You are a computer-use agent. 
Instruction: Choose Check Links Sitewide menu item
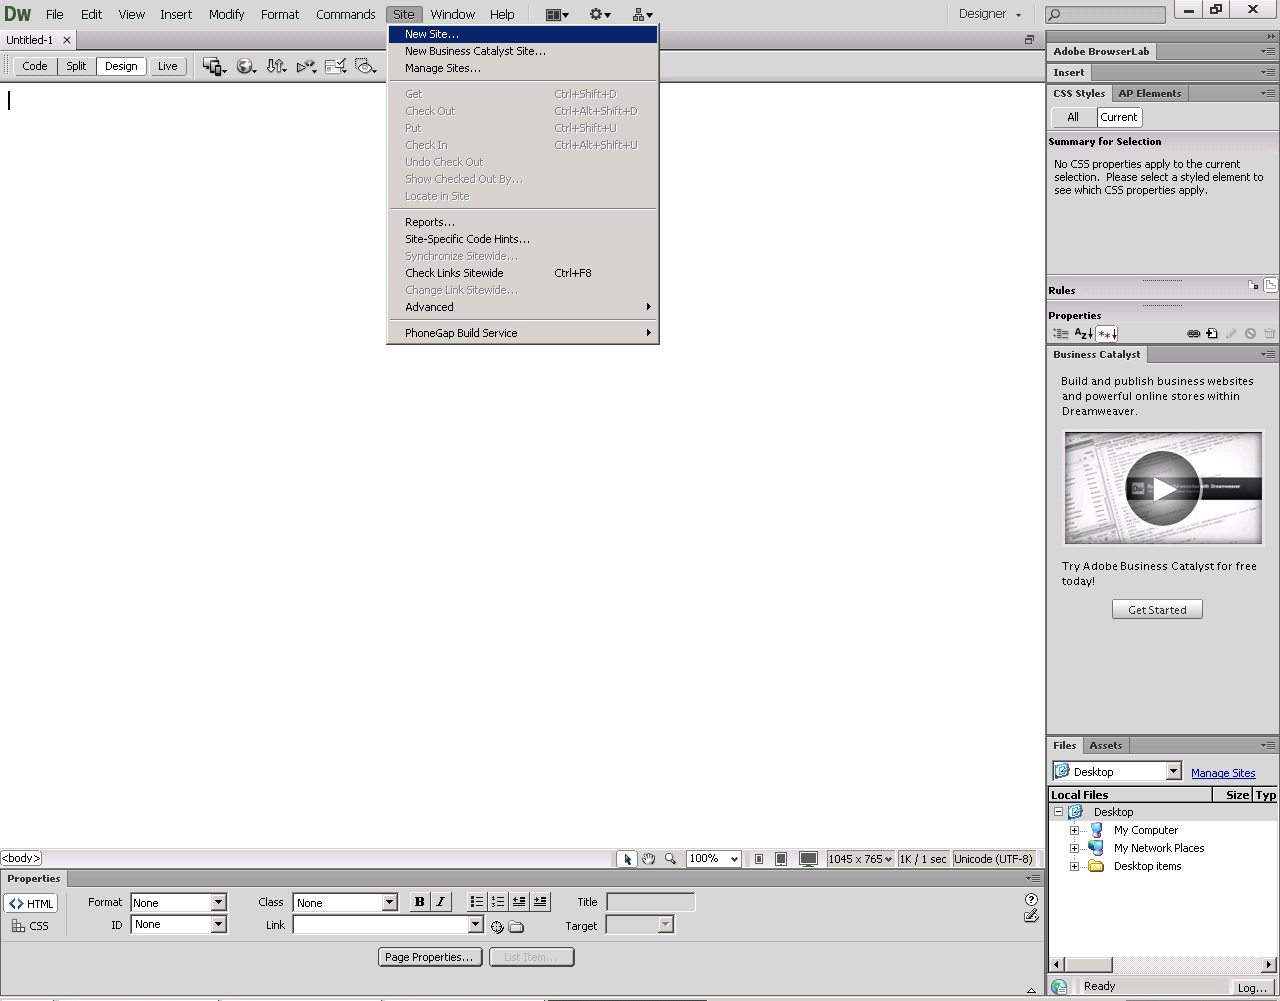tap(523, 273)
